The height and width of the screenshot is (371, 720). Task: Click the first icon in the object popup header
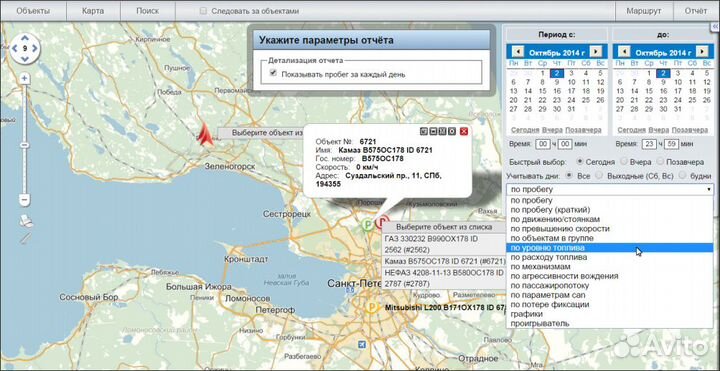(424, 132)
